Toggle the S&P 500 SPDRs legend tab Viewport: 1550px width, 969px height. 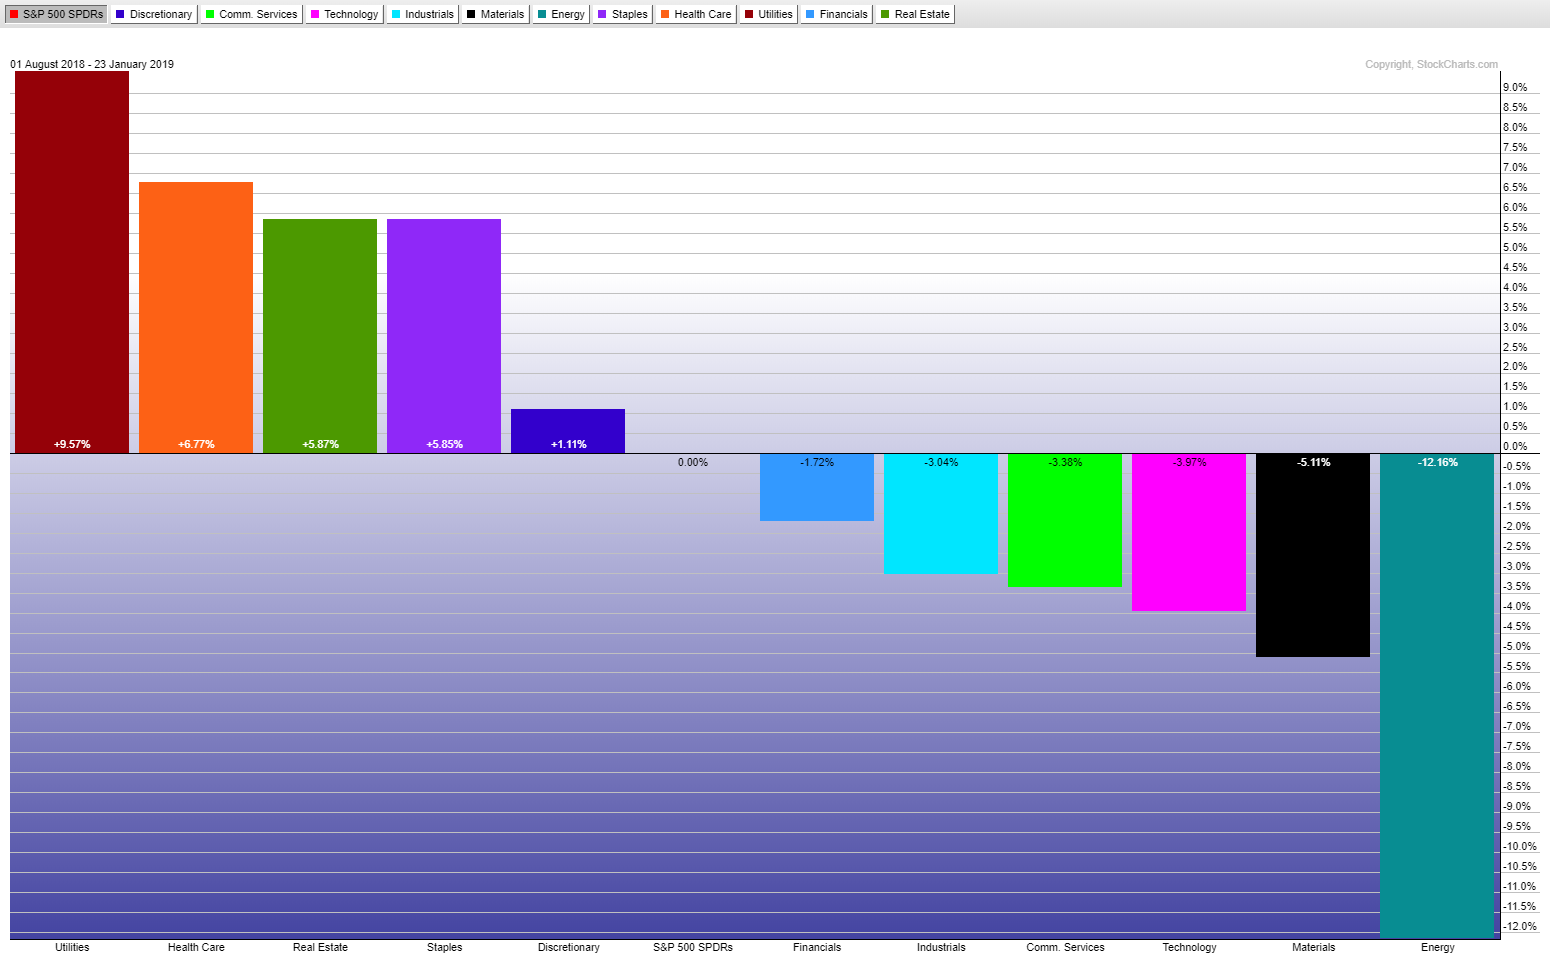pos(56,14)
